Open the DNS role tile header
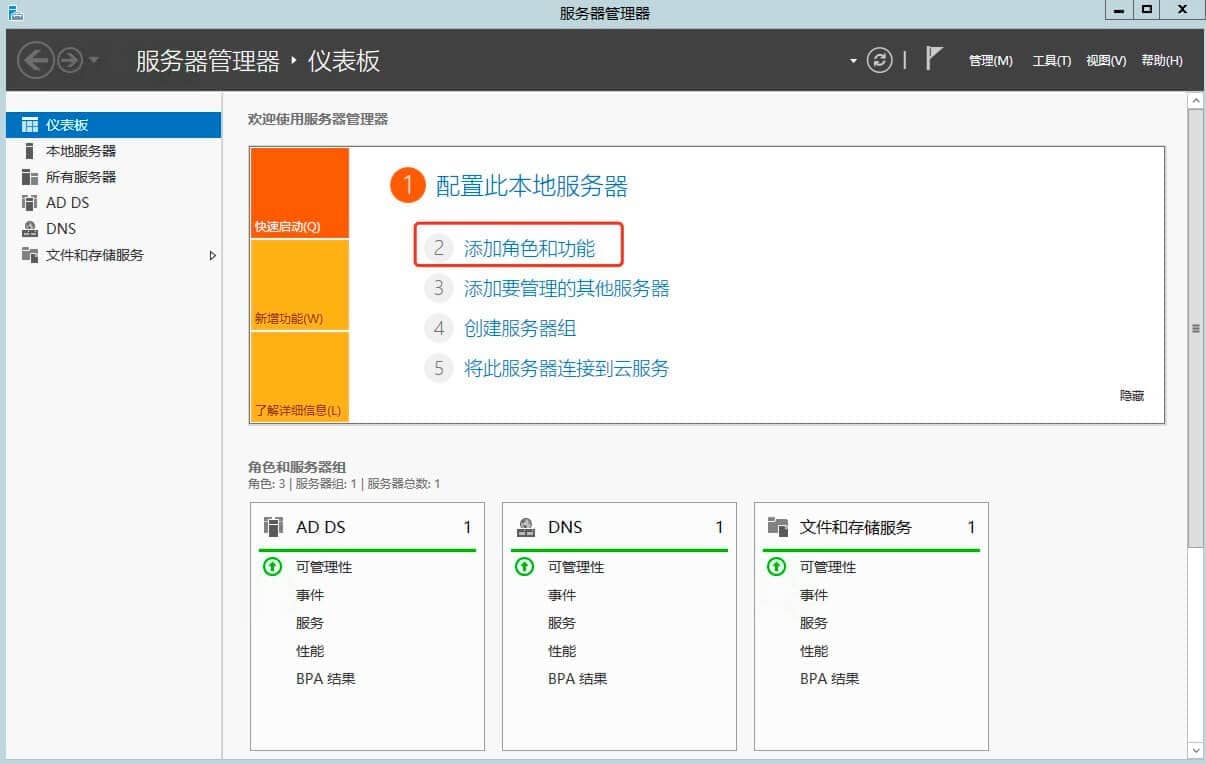The image size is (1206, 764). pos(619,527)
